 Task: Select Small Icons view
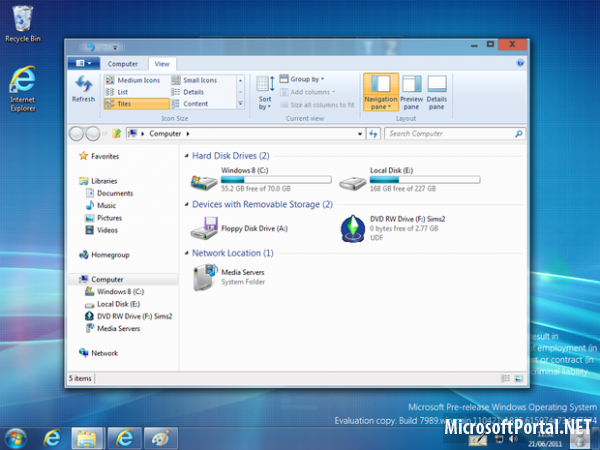tap(194, 80)
